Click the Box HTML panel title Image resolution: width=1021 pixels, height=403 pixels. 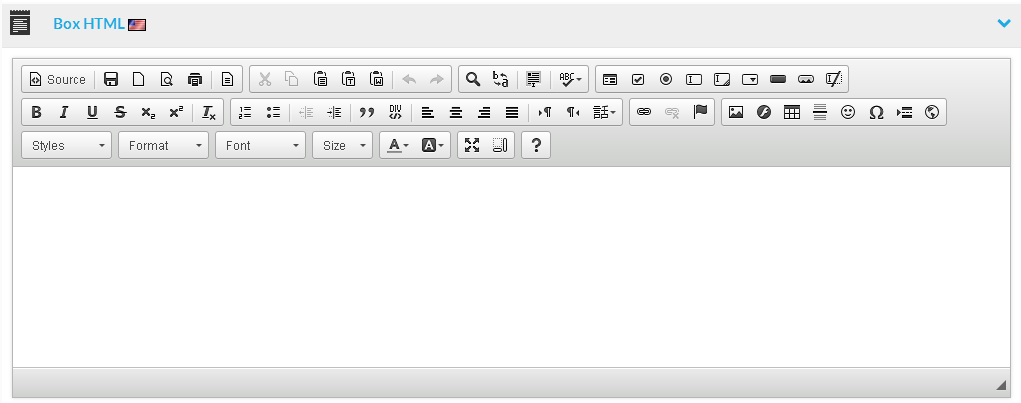click(x=88, y=23)
